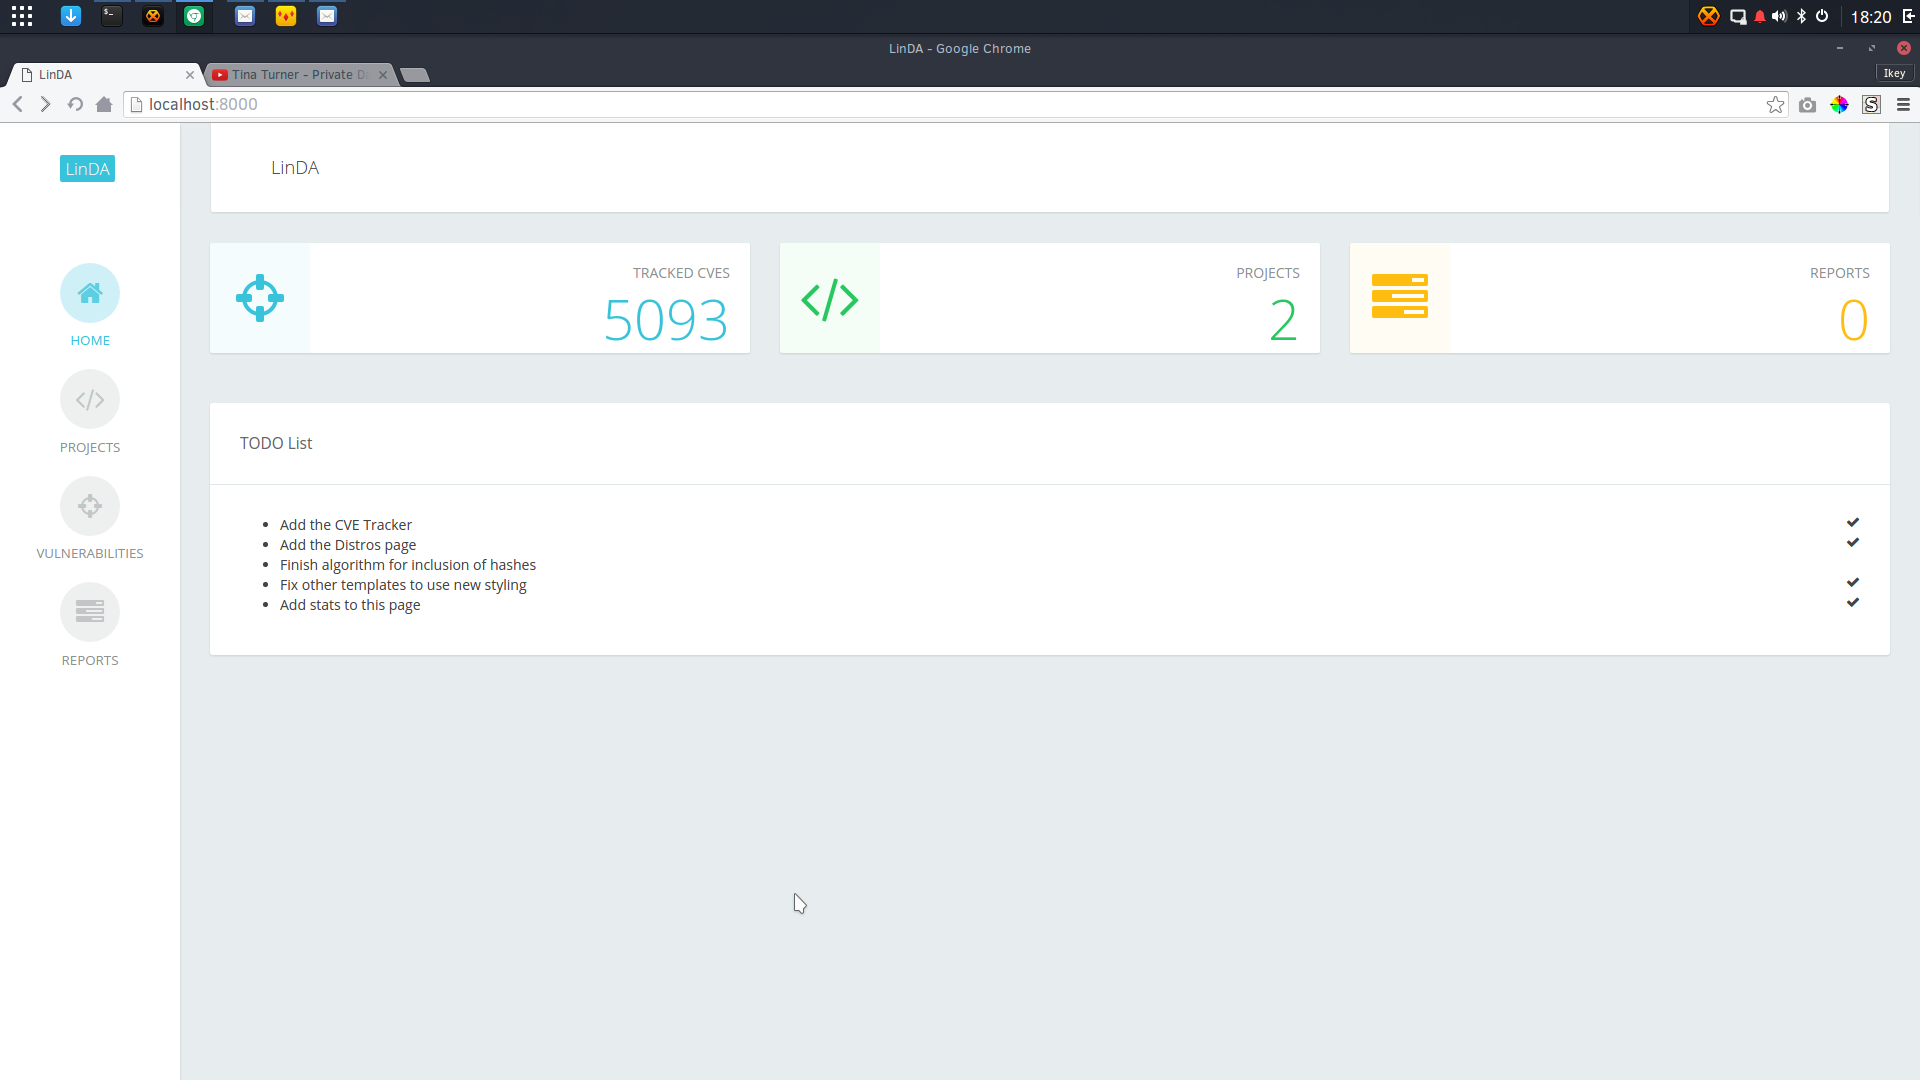Click 'Add the CVE Tracker' list item
Viewport: 1920px width, 1080px height.
pos(346,525)
